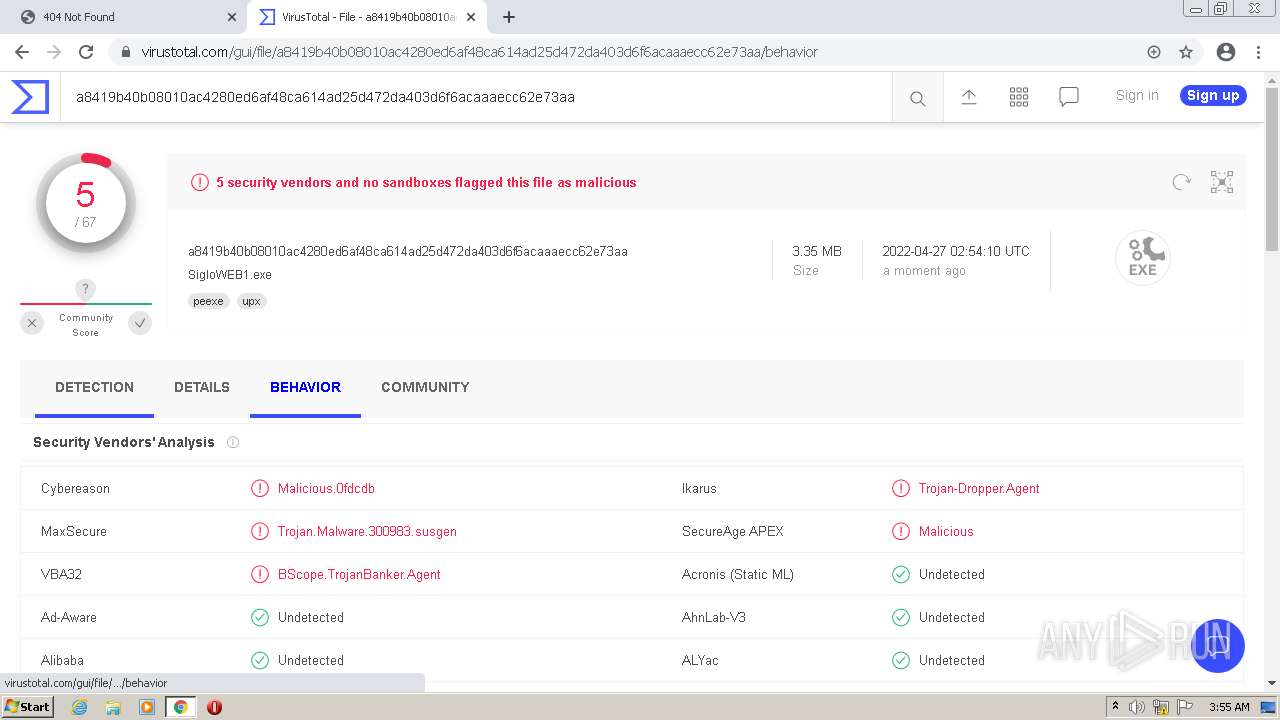Click the file hash text in details
The image size is (1280, 720).
pos(408,251)
